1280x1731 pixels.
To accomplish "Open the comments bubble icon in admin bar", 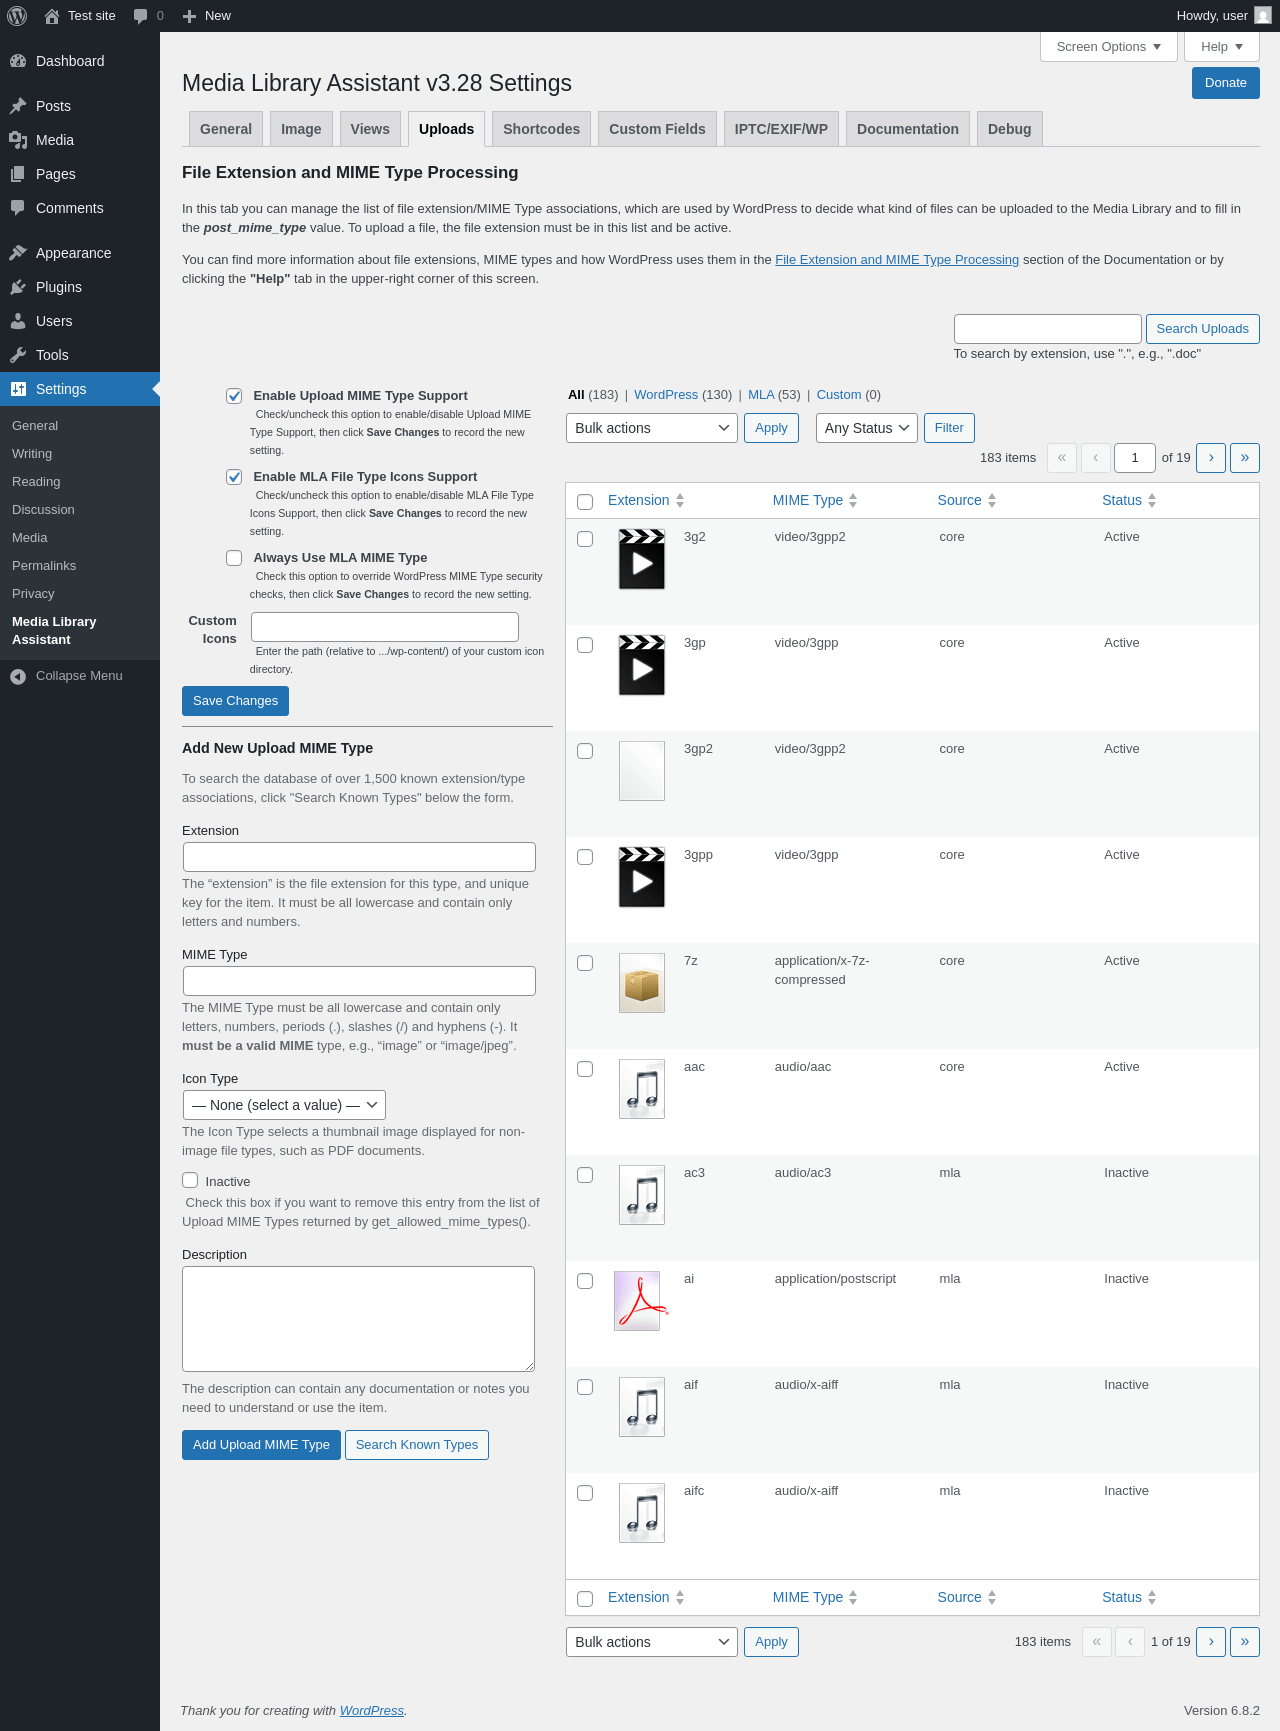I will pos(141,16).
